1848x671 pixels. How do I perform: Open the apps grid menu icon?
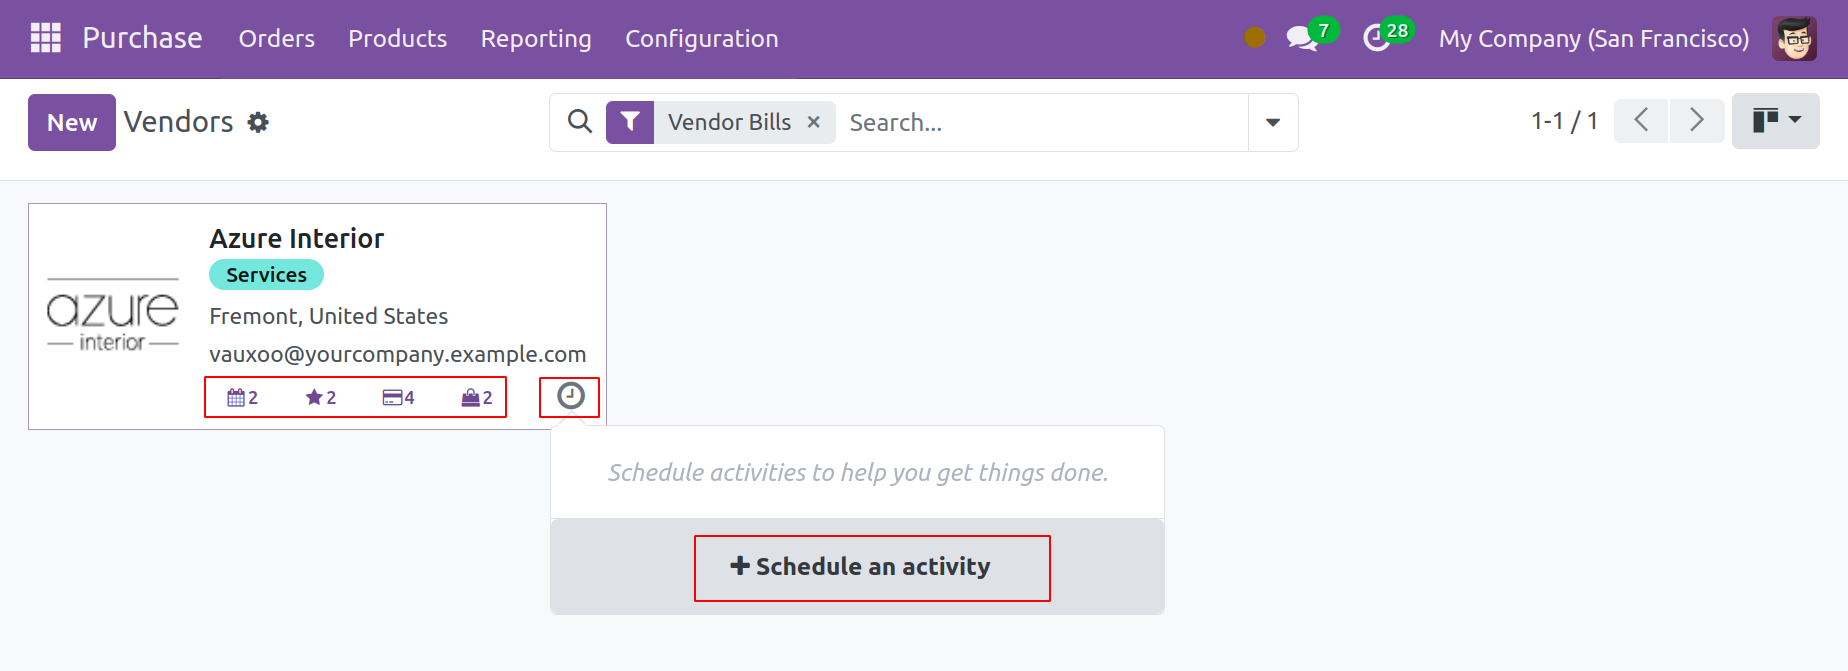46,38
